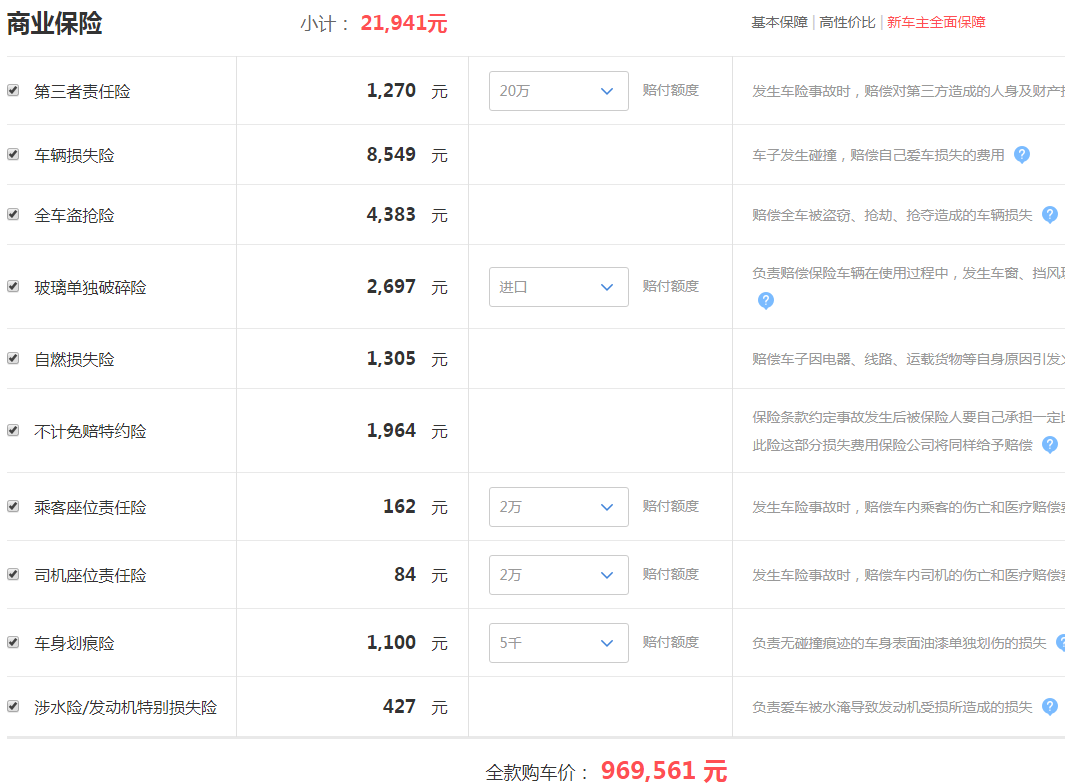This screenshot has width=1065, height=783.
Task: Click the 4,383 price for 全车盗抢险
Action: [391, 215]
